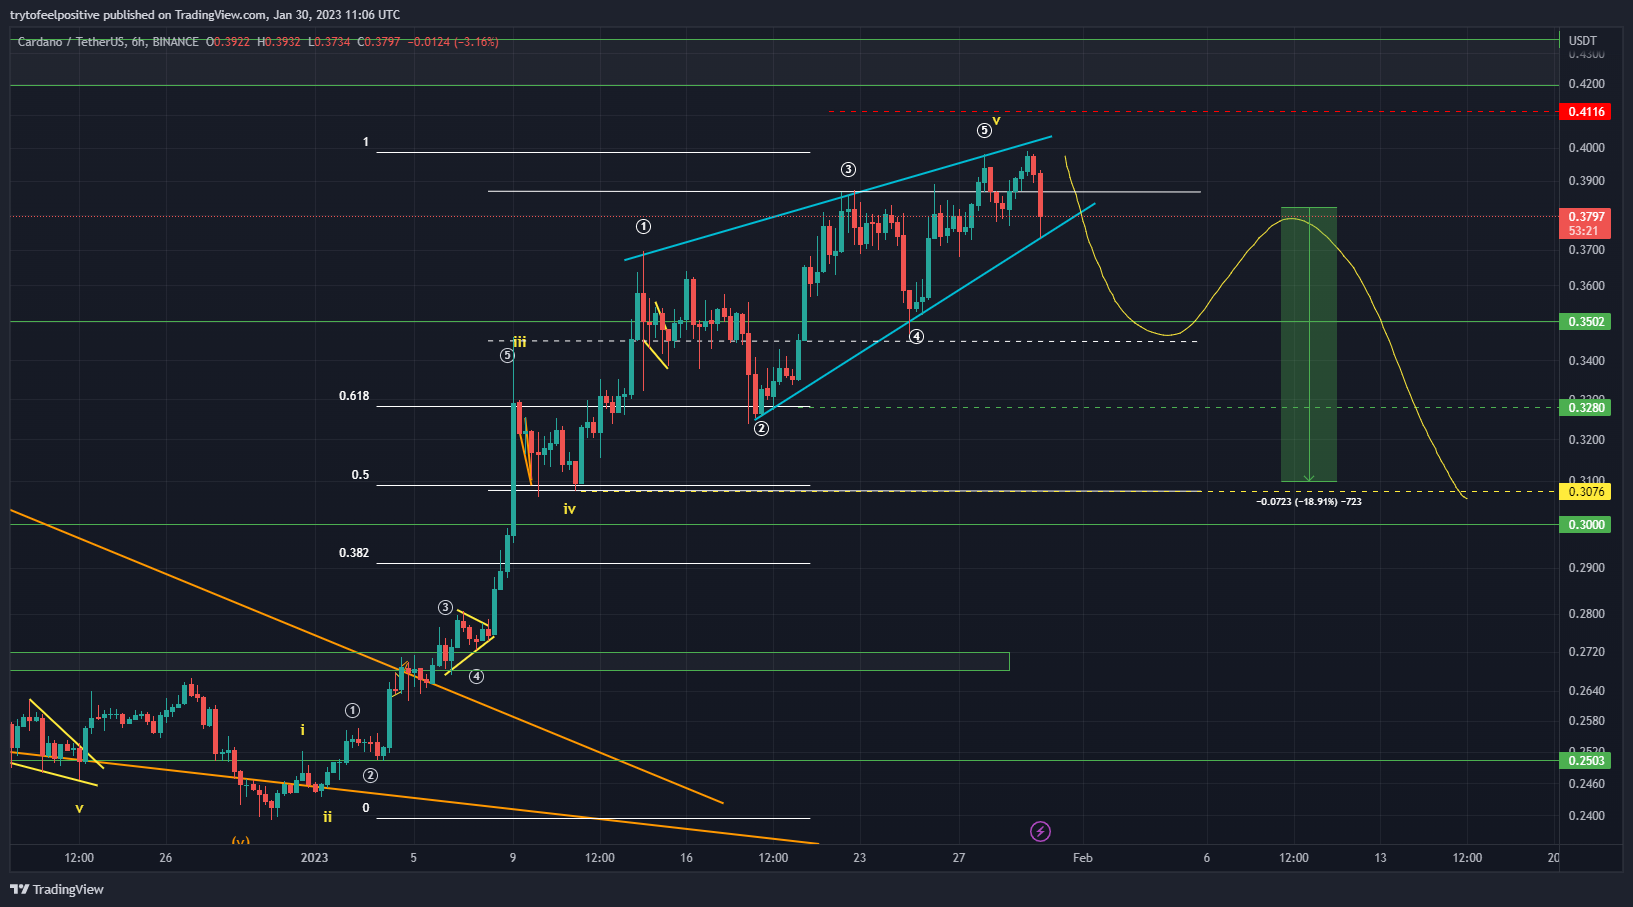Click the 0.3600 value on price axis
The height and width of the screenshot is (907, 1633).
point(1586,286)
